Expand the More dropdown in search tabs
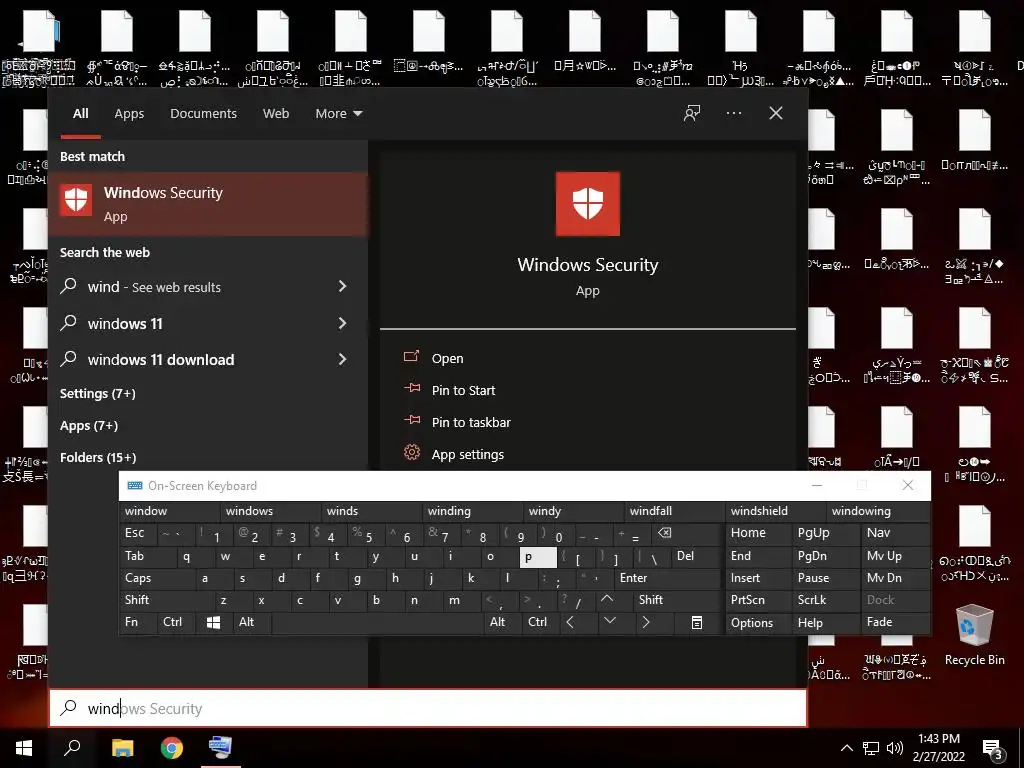Image resolution: width=1024 pixels, height=768 pixels. [x=338, y=113]
